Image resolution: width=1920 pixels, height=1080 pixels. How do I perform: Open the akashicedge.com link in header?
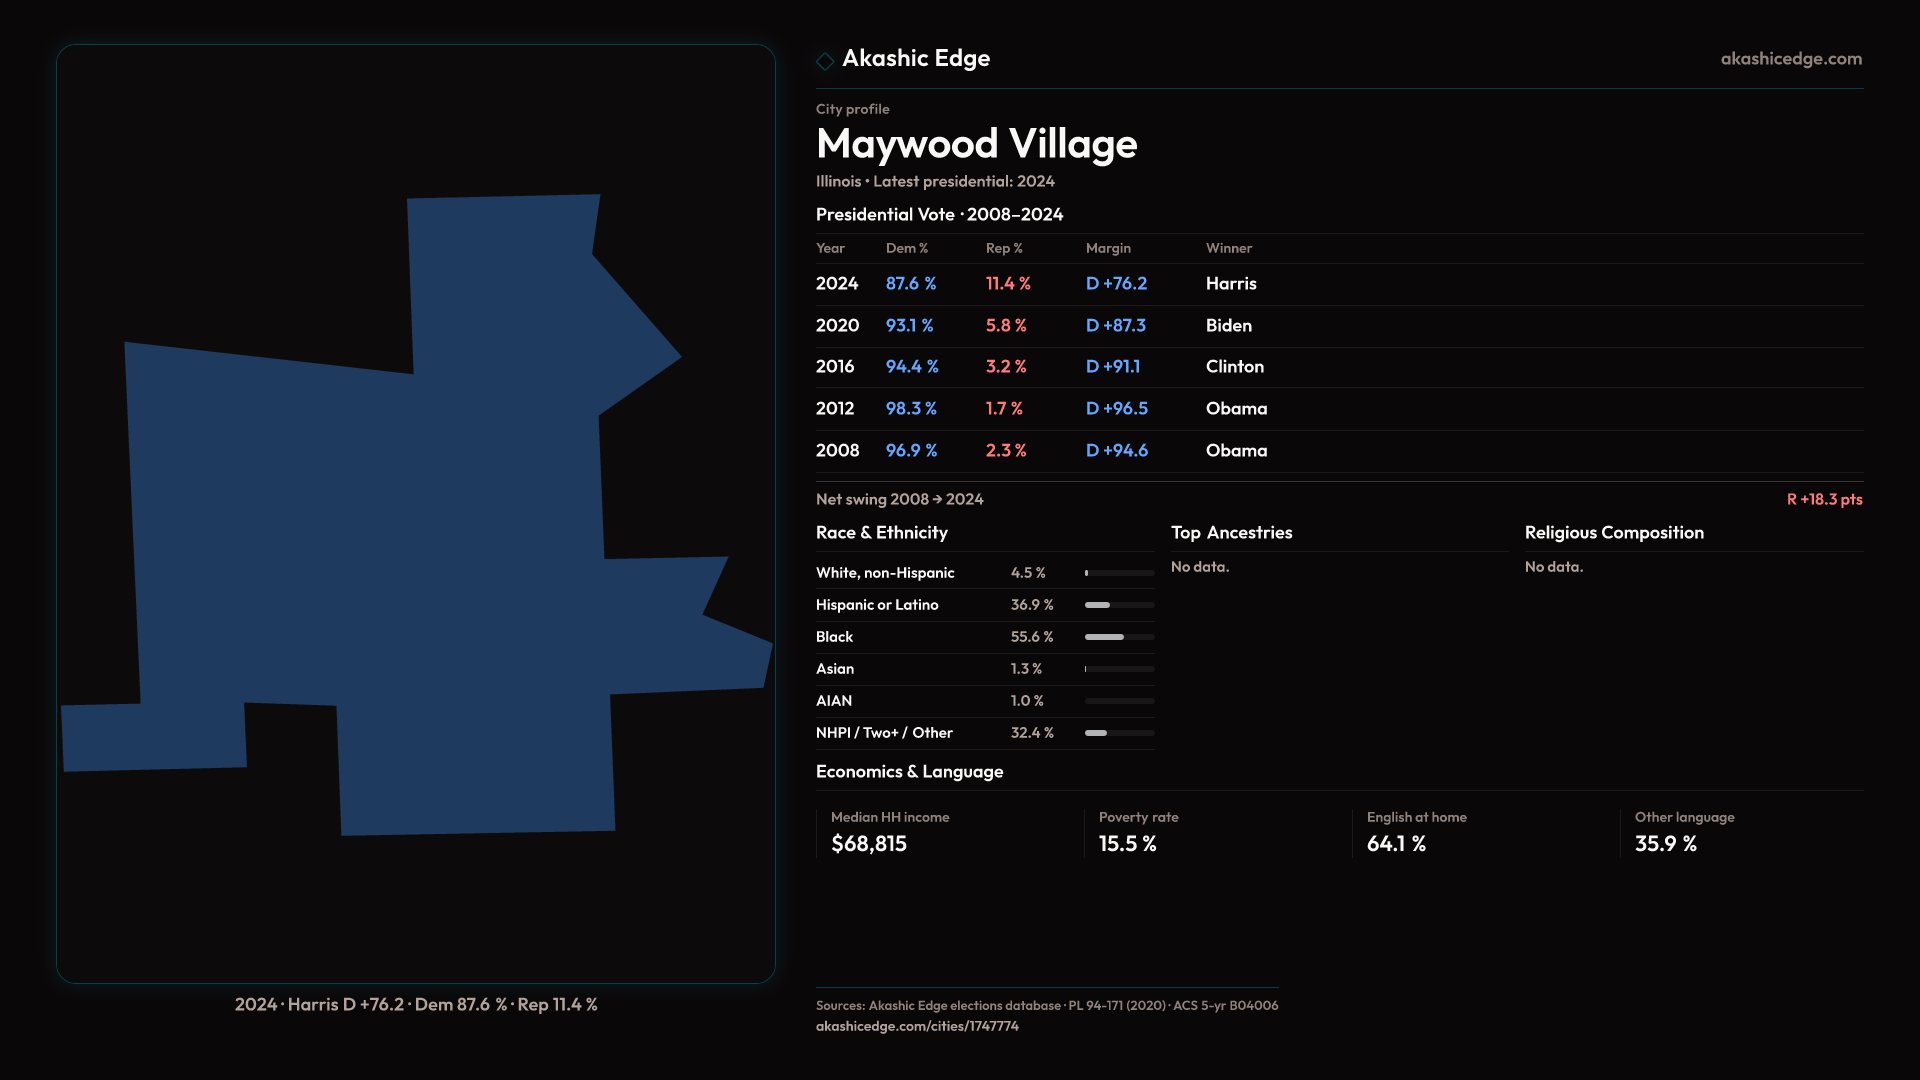pyautogui.click(x=1790, y=59)
